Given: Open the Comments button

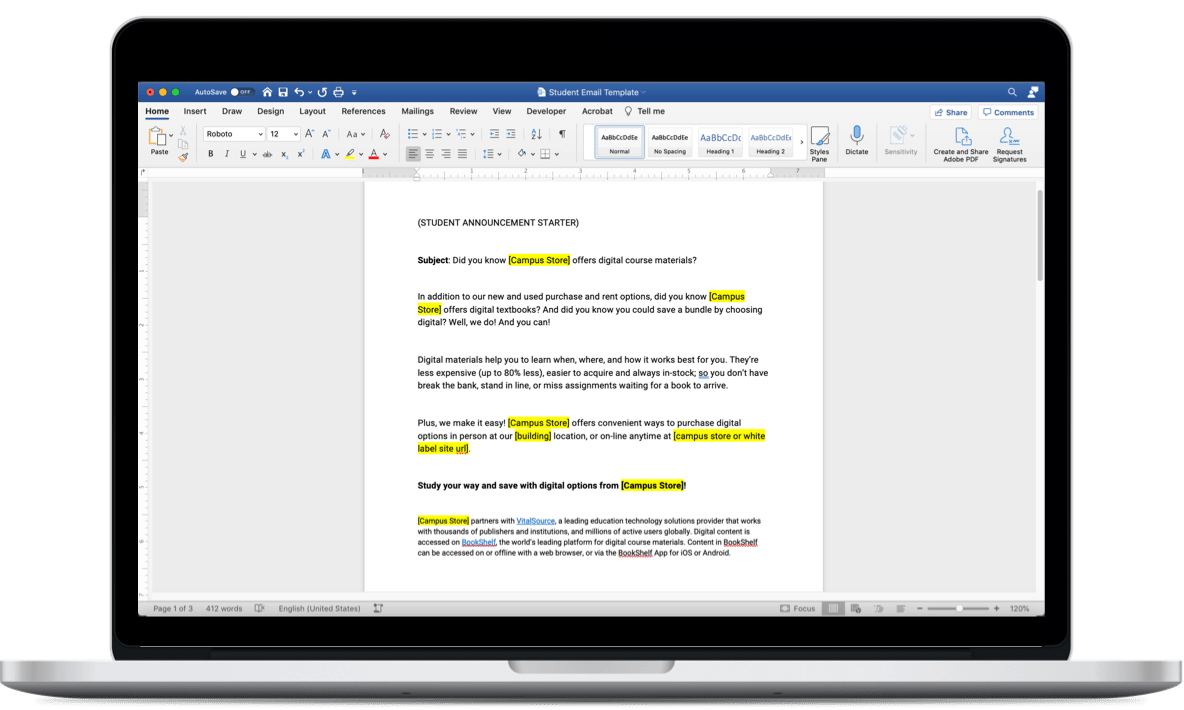Looking at the screenshot, I should click(x=1008, y=113).
